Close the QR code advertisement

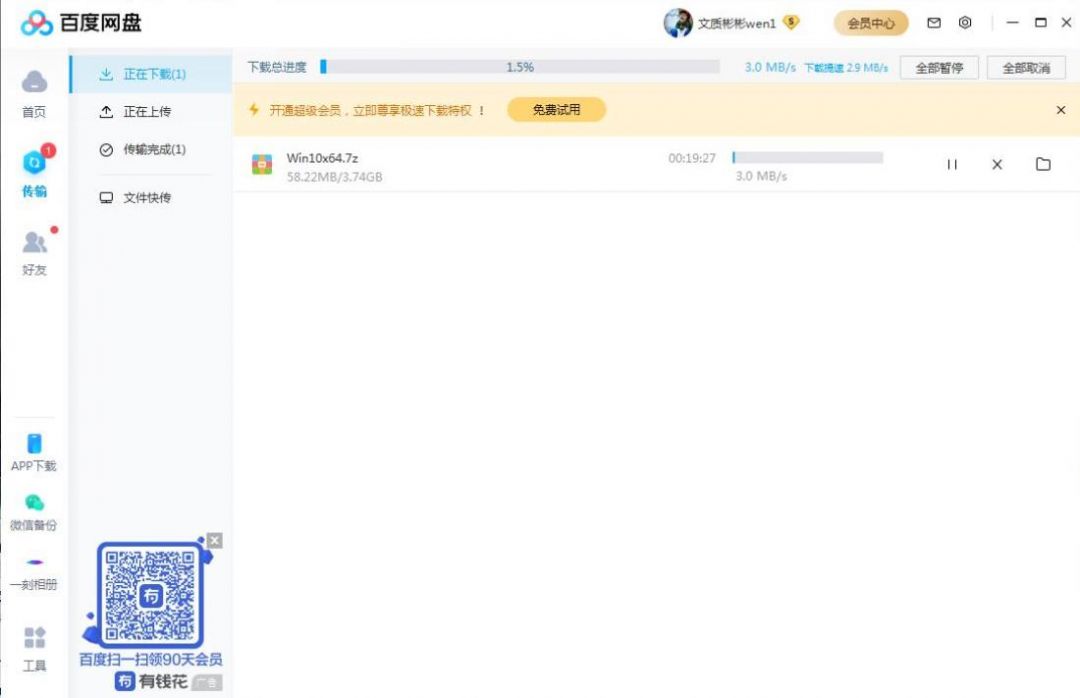(215, 540)
